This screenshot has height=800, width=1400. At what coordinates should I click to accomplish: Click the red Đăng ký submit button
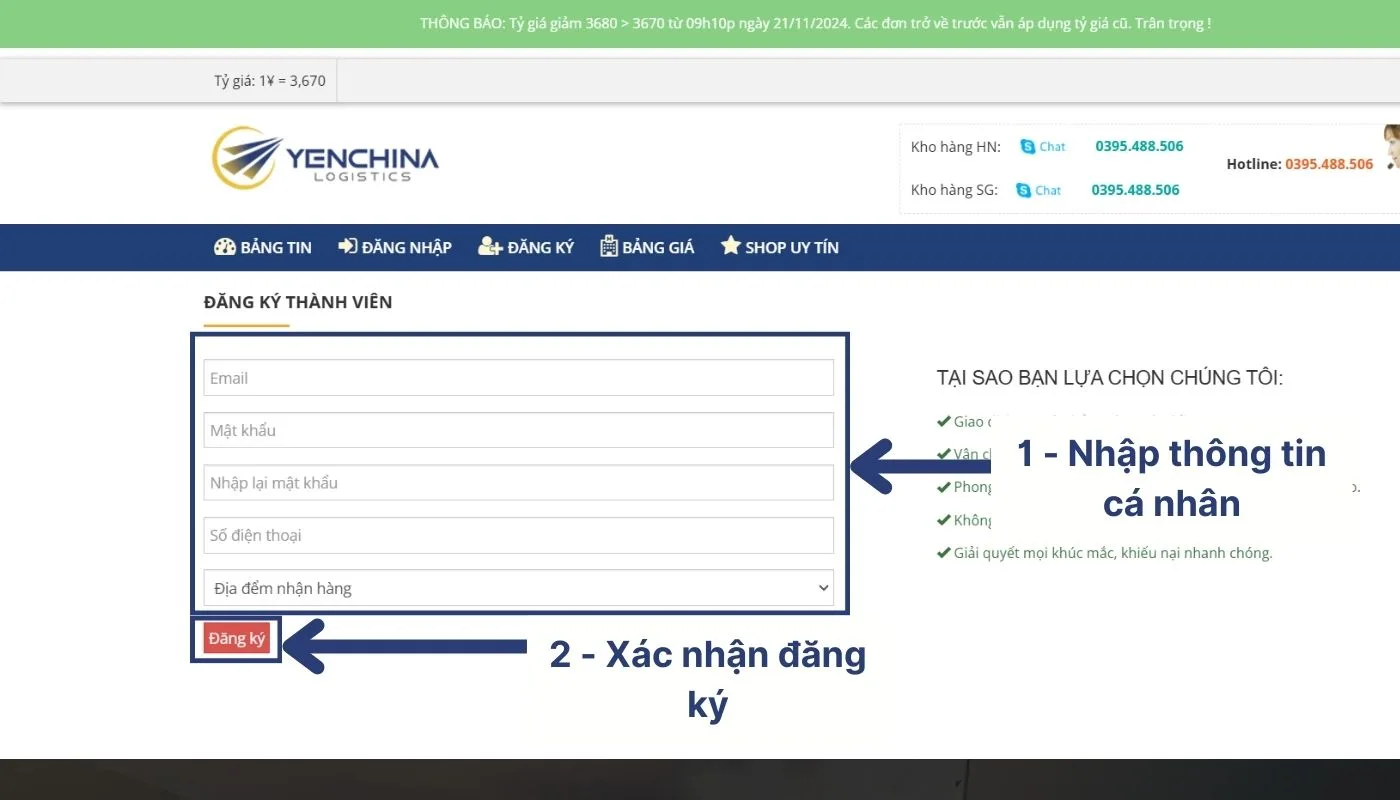(x=237, y=639)
